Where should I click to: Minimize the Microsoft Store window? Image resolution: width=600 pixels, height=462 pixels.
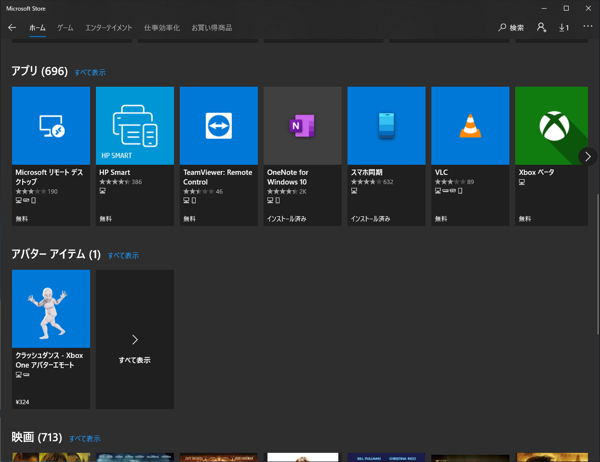click(544, 8)
